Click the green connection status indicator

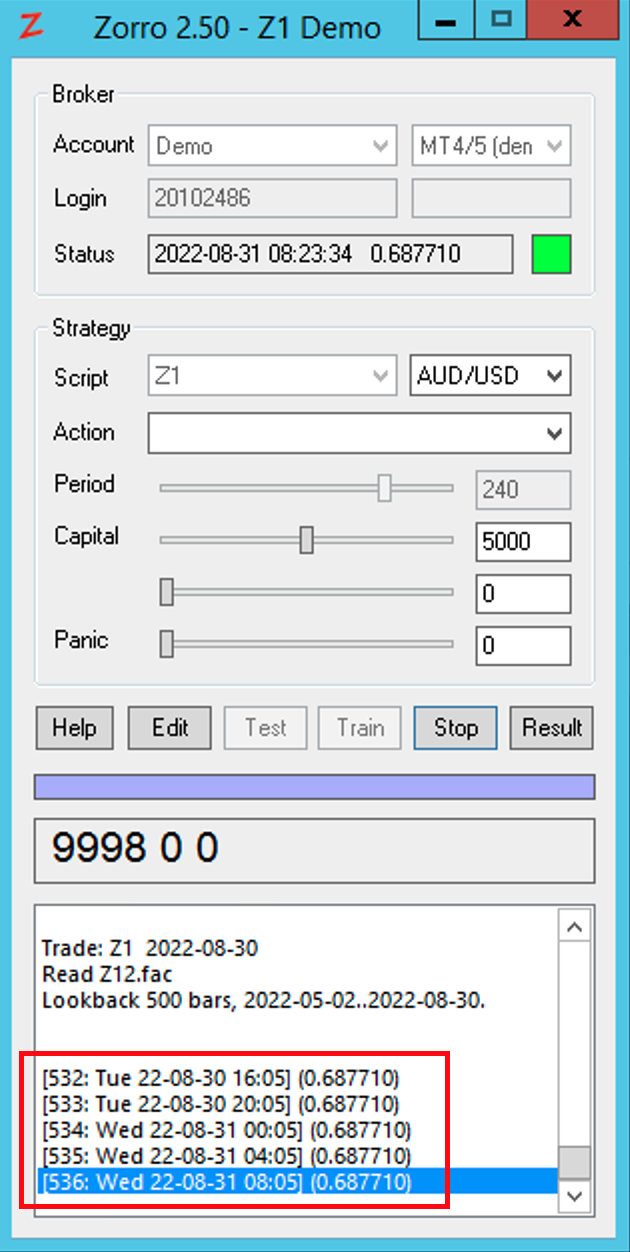click(551, 254)
